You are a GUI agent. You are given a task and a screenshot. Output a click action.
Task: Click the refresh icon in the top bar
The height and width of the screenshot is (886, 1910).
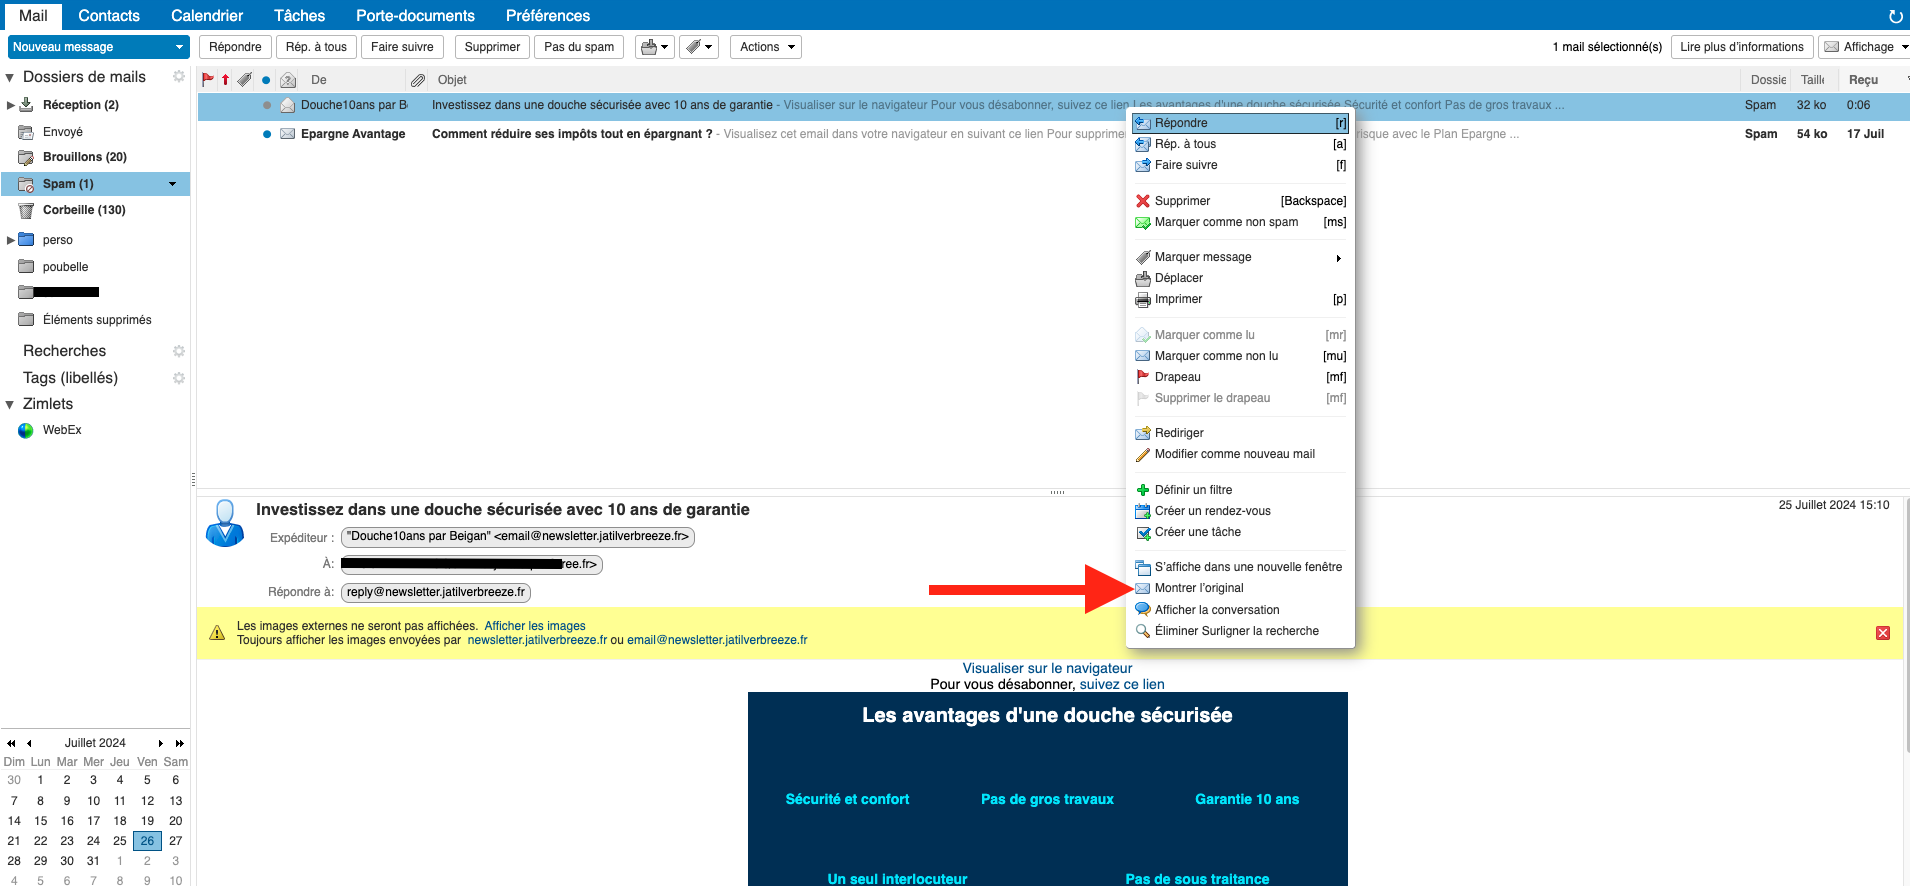coord(1895,16)
